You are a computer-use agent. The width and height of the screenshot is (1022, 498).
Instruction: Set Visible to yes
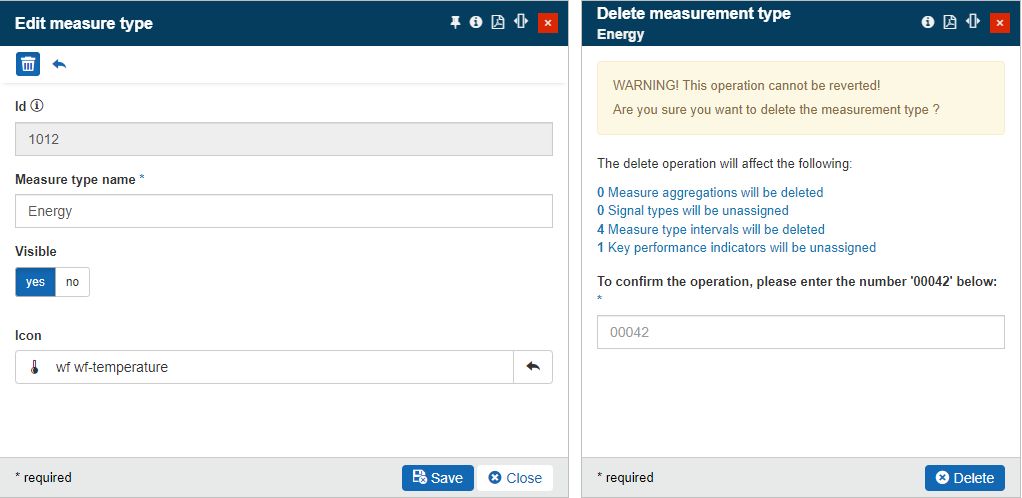coord(35,282)
